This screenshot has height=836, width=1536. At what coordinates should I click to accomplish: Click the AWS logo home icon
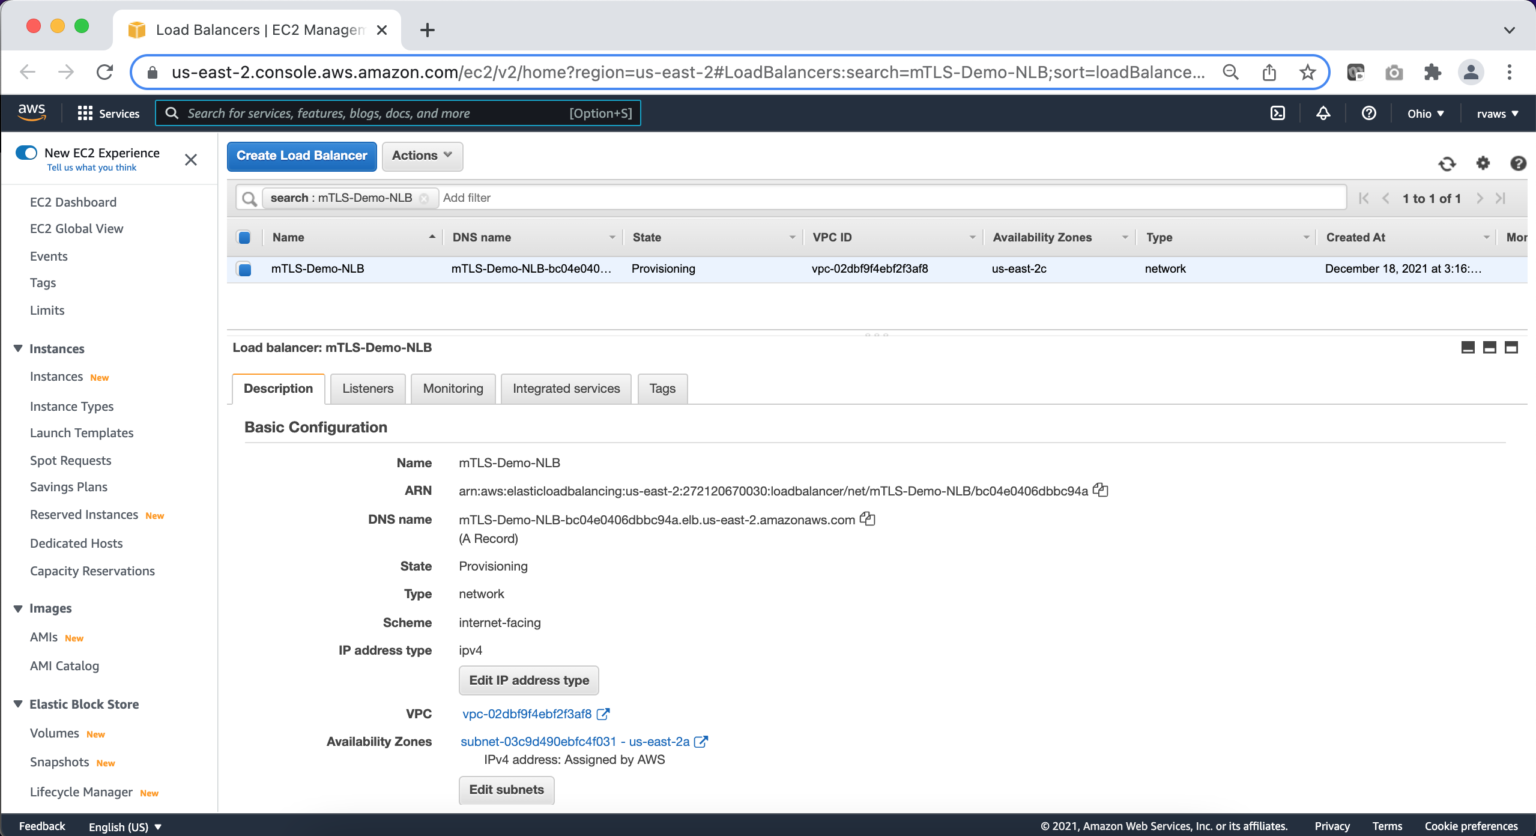click(x=31, y=112)
